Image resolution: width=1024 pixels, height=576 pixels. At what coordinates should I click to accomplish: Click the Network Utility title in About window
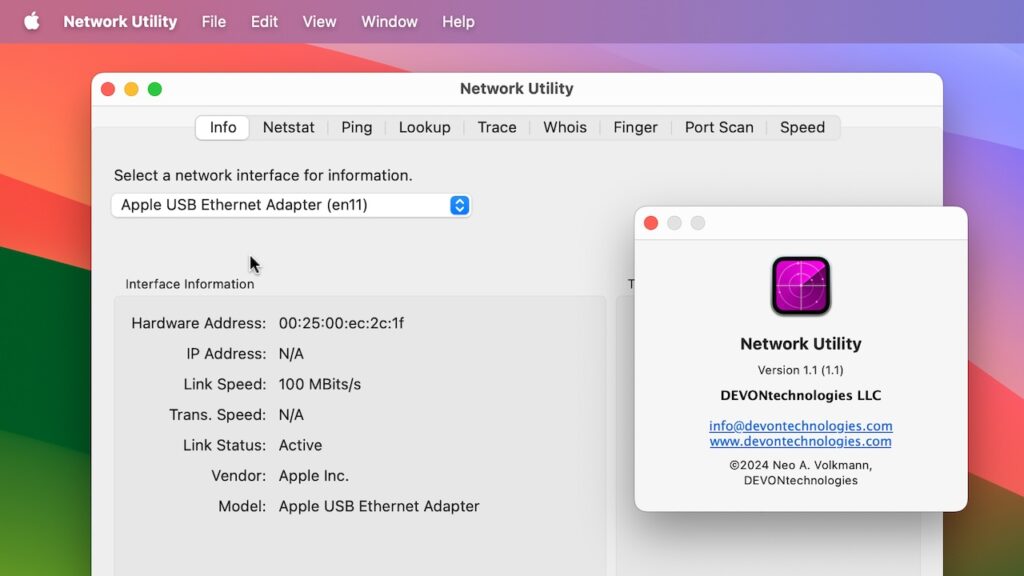[x=801, y=344]
